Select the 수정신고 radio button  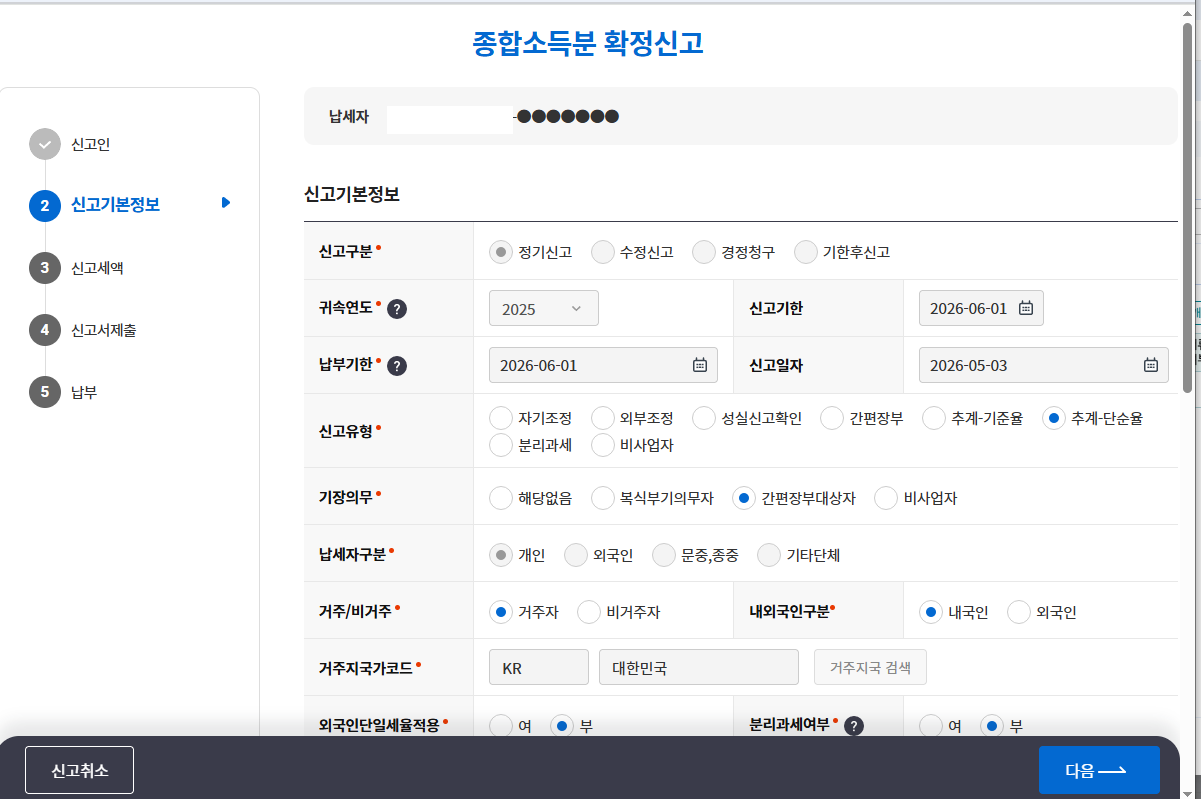(602, 252)
